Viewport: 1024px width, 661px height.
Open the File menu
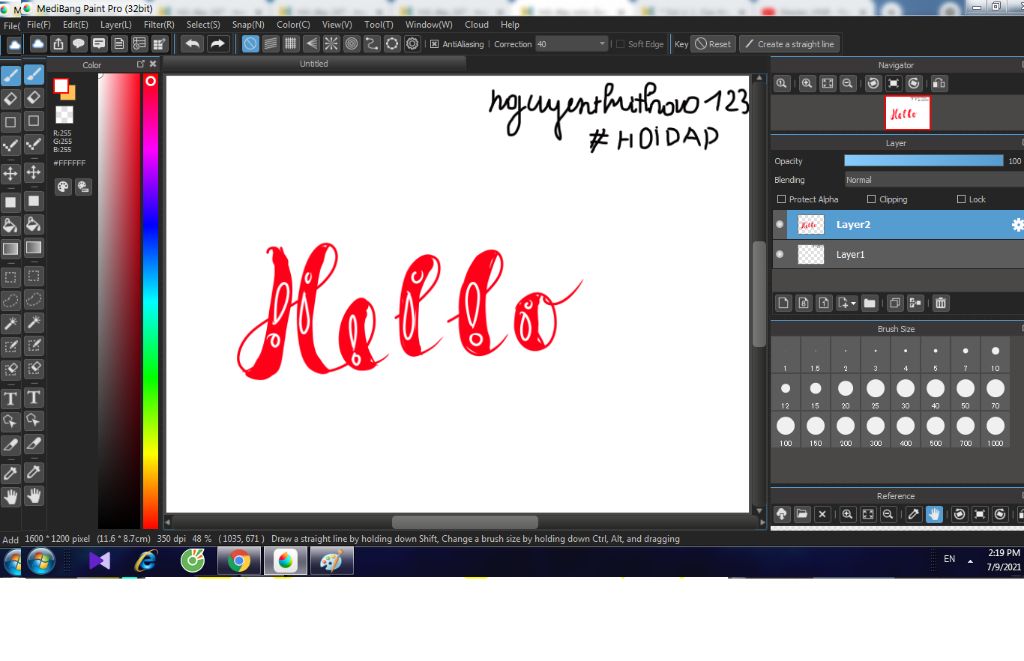tap(39, 24)
